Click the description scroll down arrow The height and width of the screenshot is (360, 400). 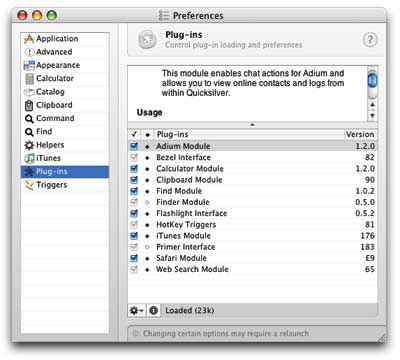tap(372, 116)
